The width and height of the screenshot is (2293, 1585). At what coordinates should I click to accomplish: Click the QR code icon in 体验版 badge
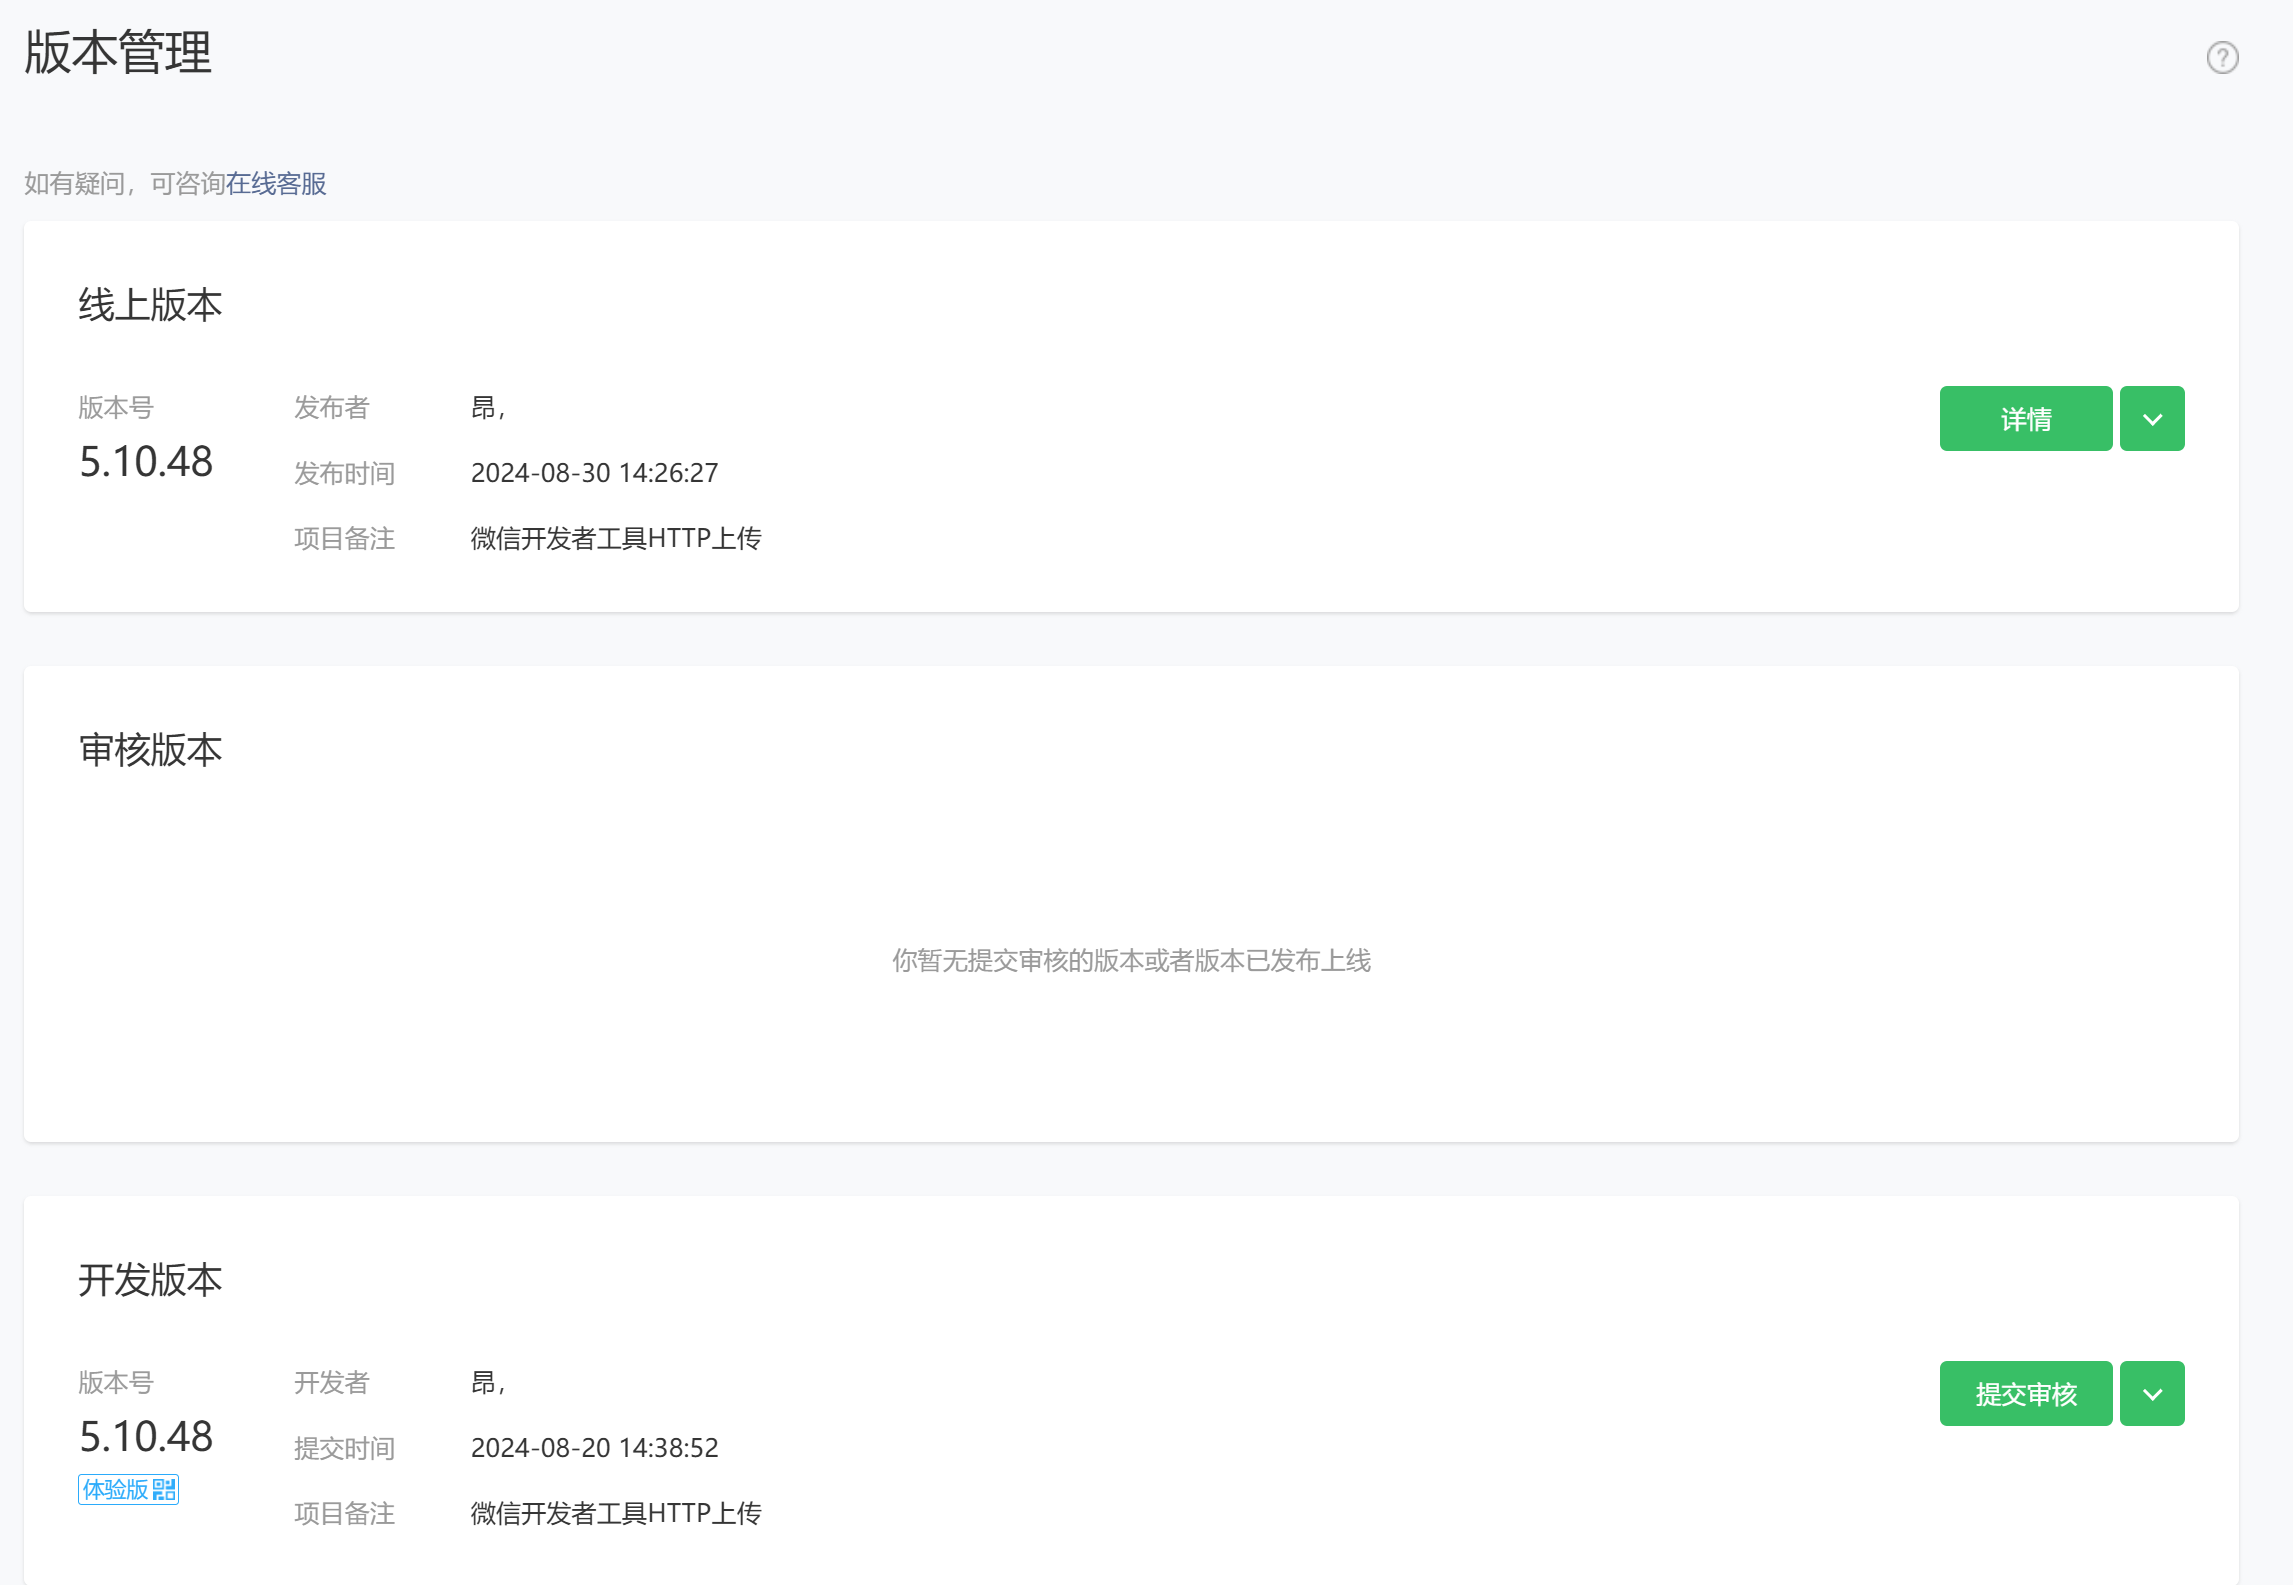[x=164, y=1490]
